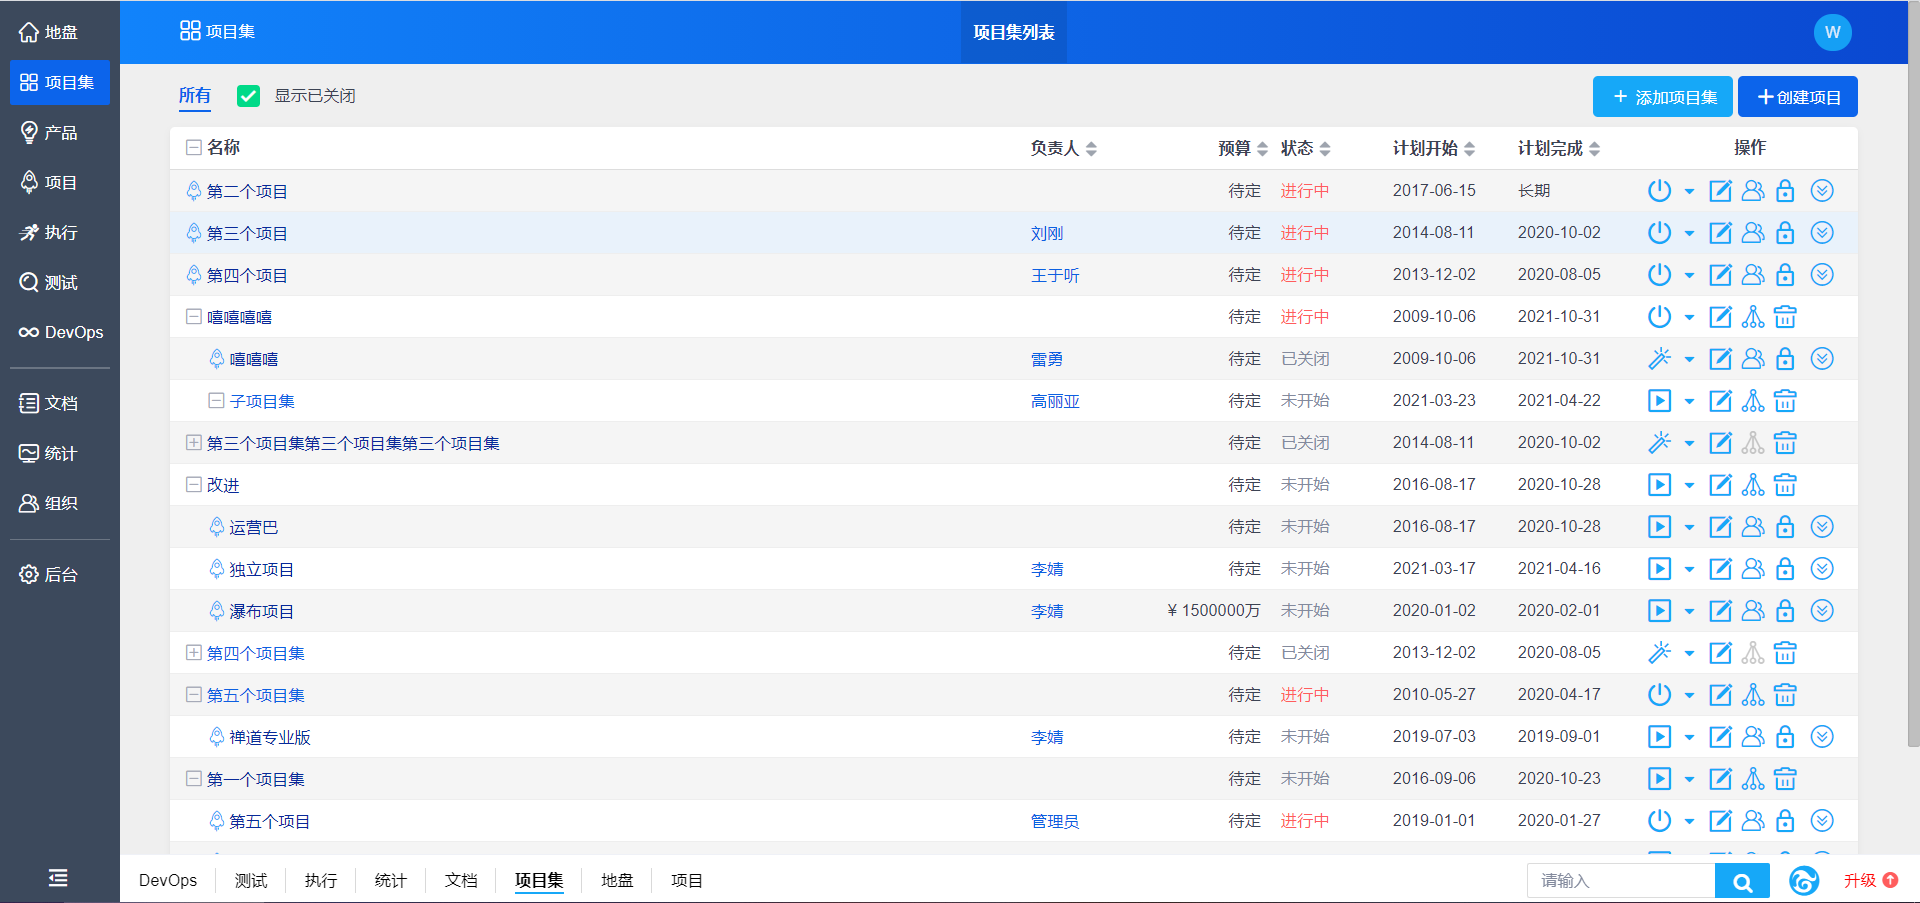Viewport: 1920px width, 903px height.
Task: Click the 升级 upgrade link
Action: [1870, 880]
